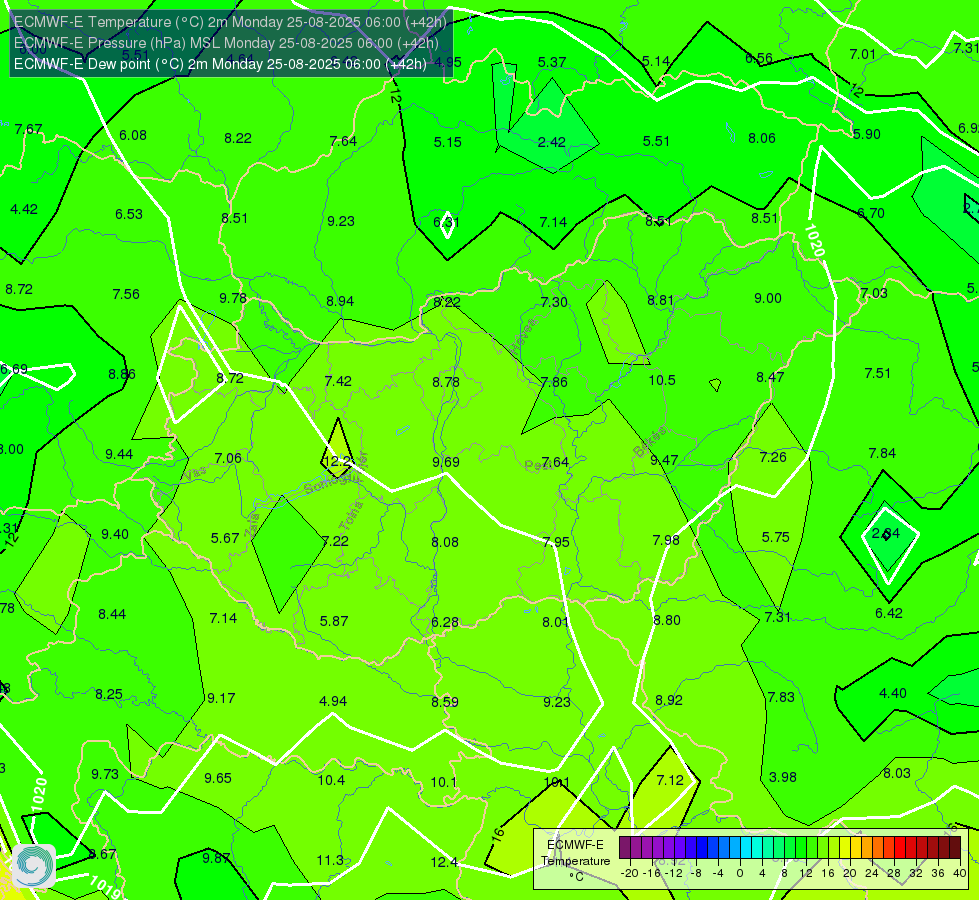This screenshot has height=900, width=979.
Task: Click the 5.67 dew point value
Action: 225,538
